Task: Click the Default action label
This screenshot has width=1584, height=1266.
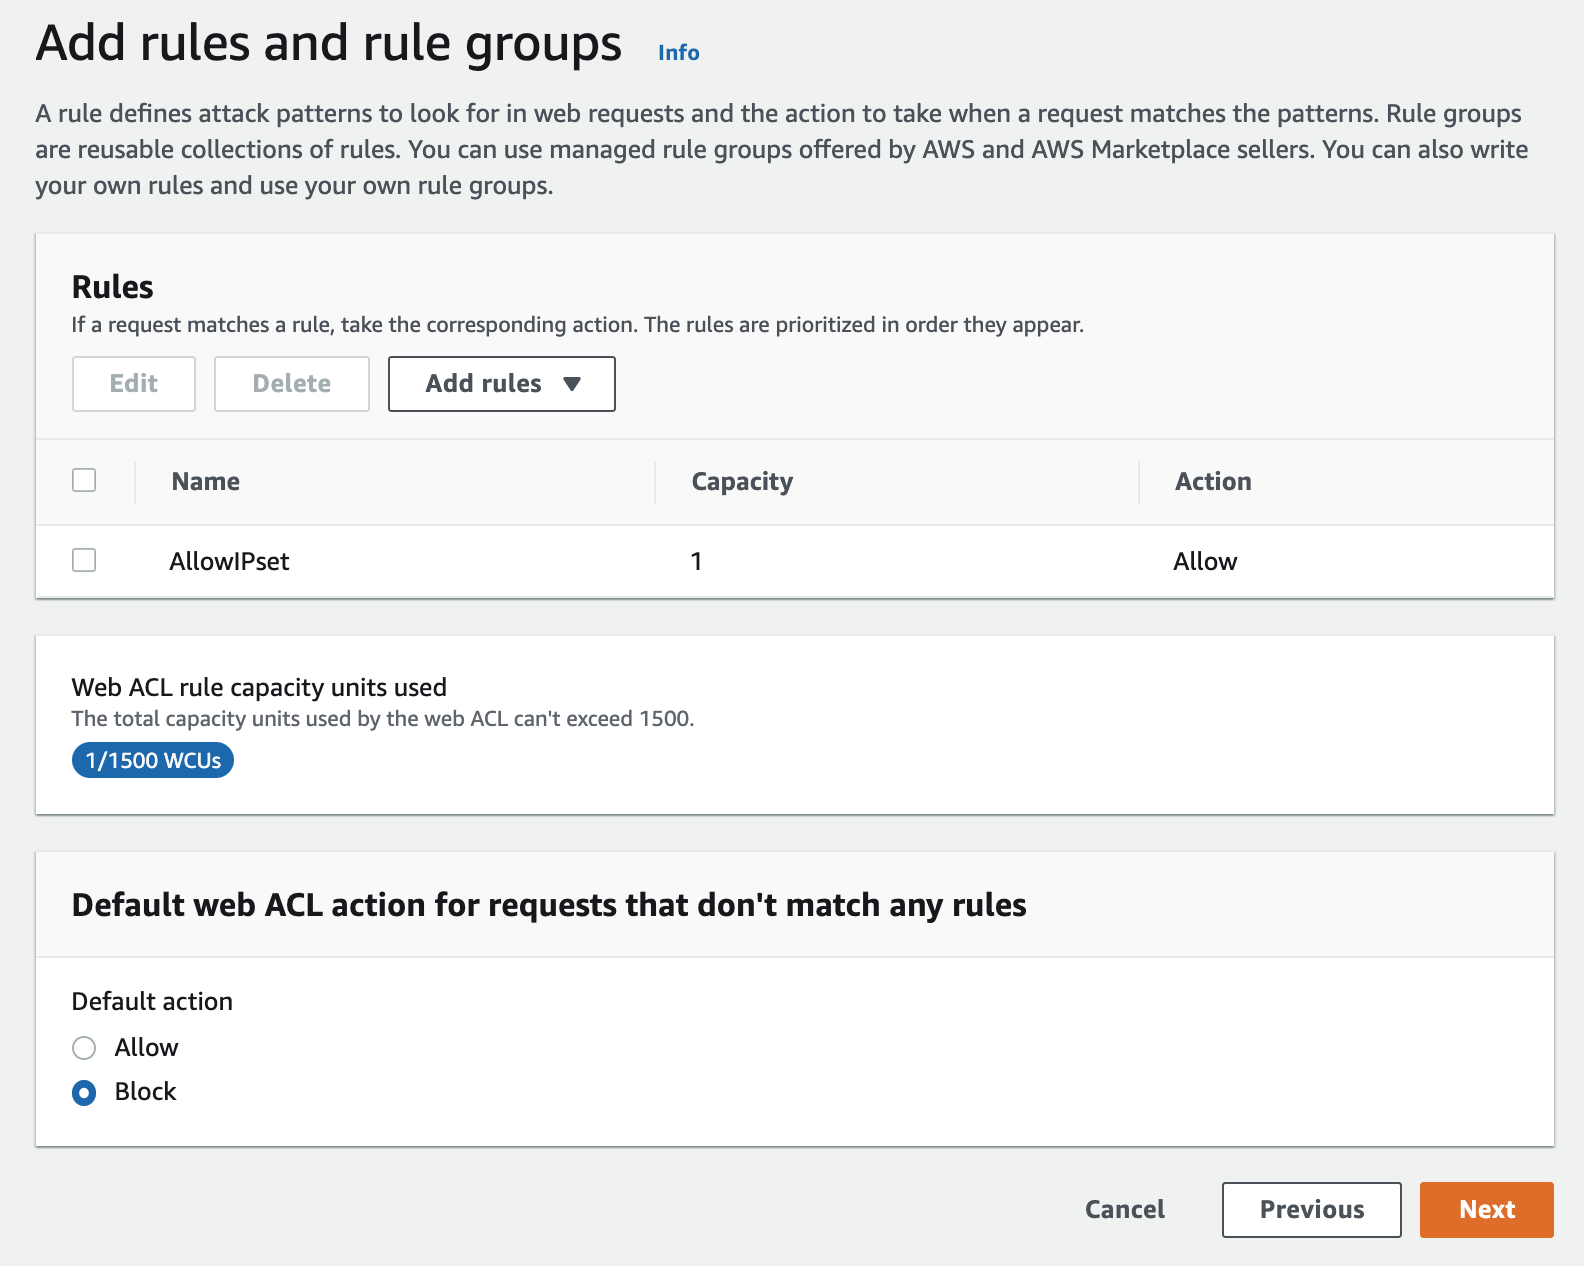Action: pyautogui.click(x=152, y=1002)
